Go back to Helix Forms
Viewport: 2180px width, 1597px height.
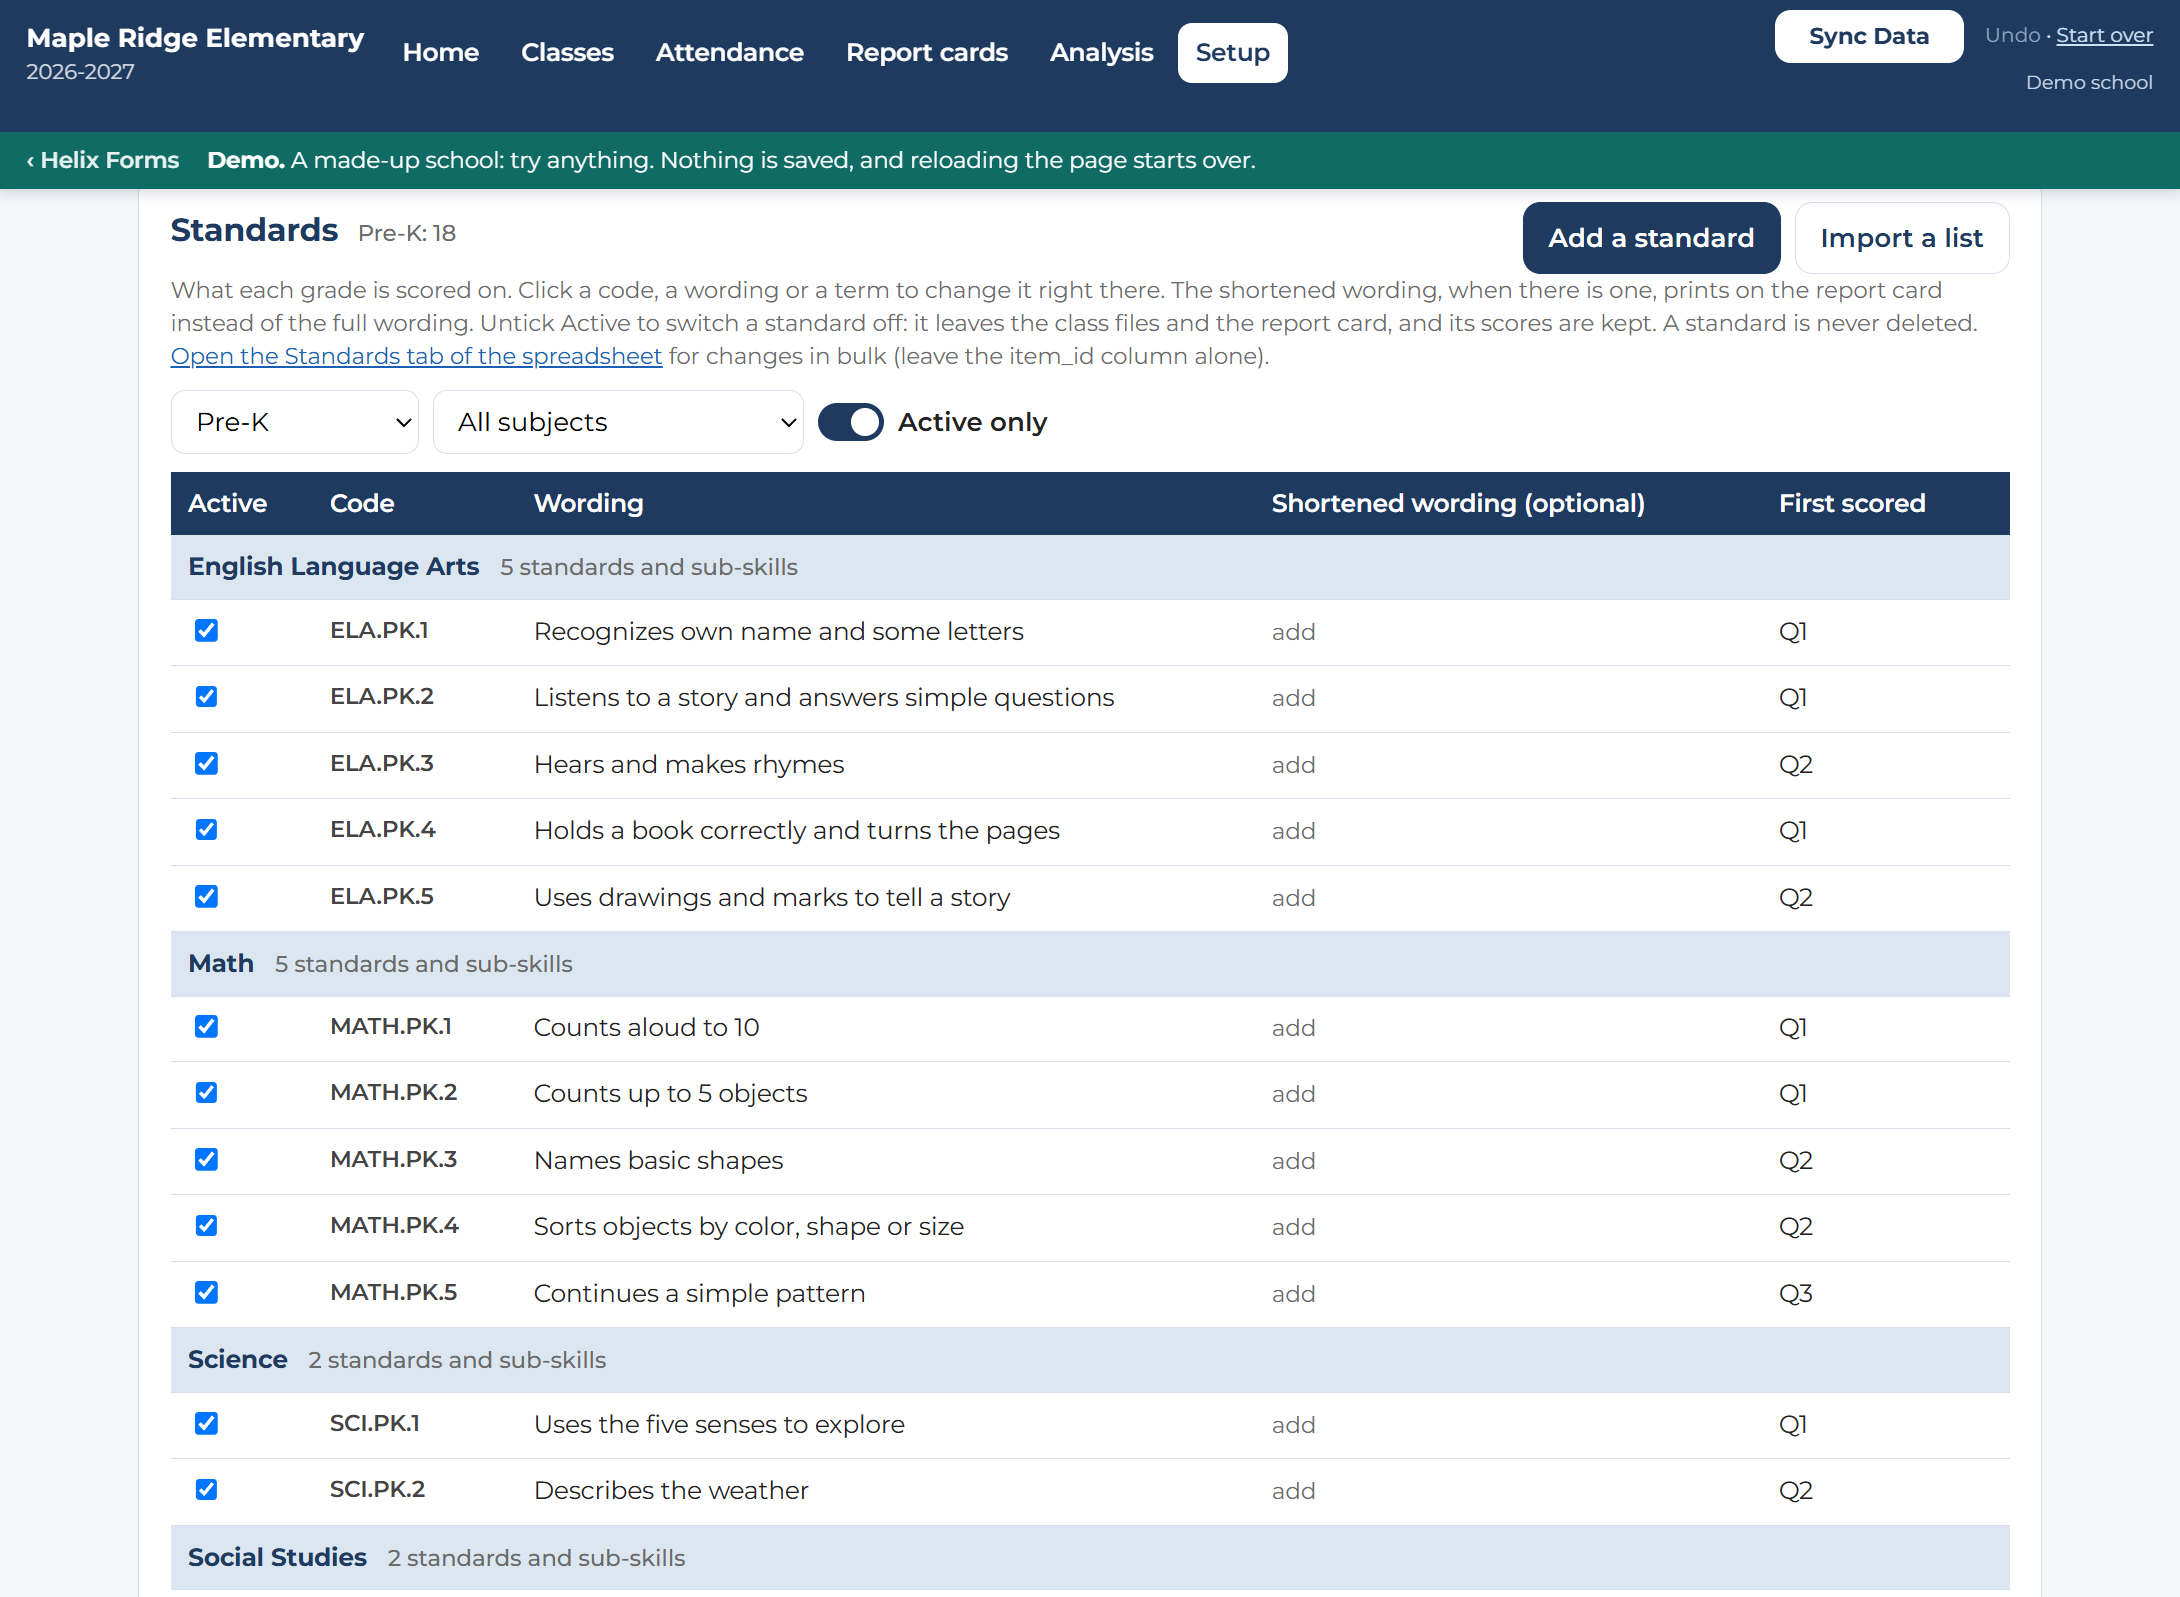pyautogui.click(x=103, y=160)
